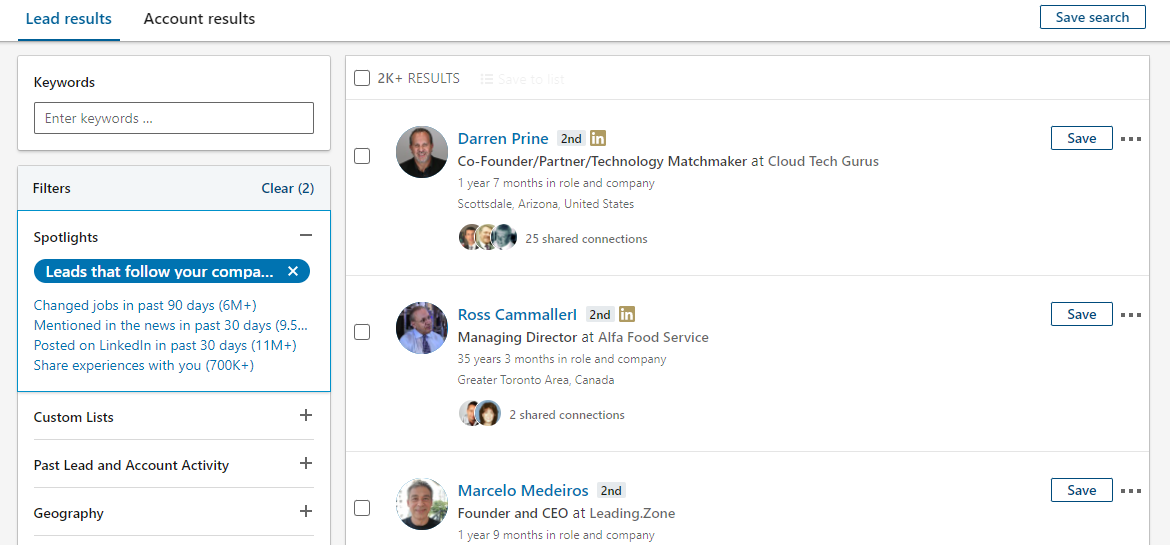Collapse the Spotlights filter section
This screenshot has height=545, width=1170.
click(x=305, y=235)
